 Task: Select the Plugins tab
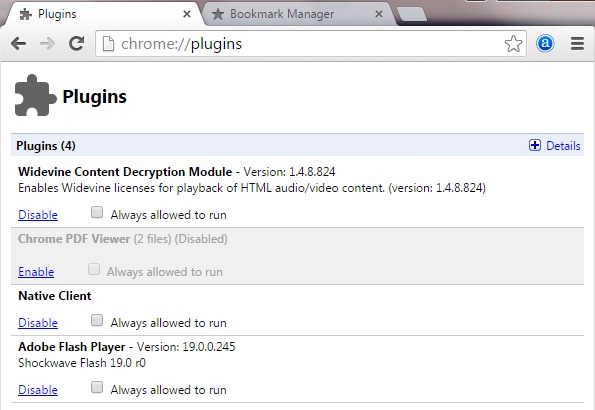pos(104,14)
